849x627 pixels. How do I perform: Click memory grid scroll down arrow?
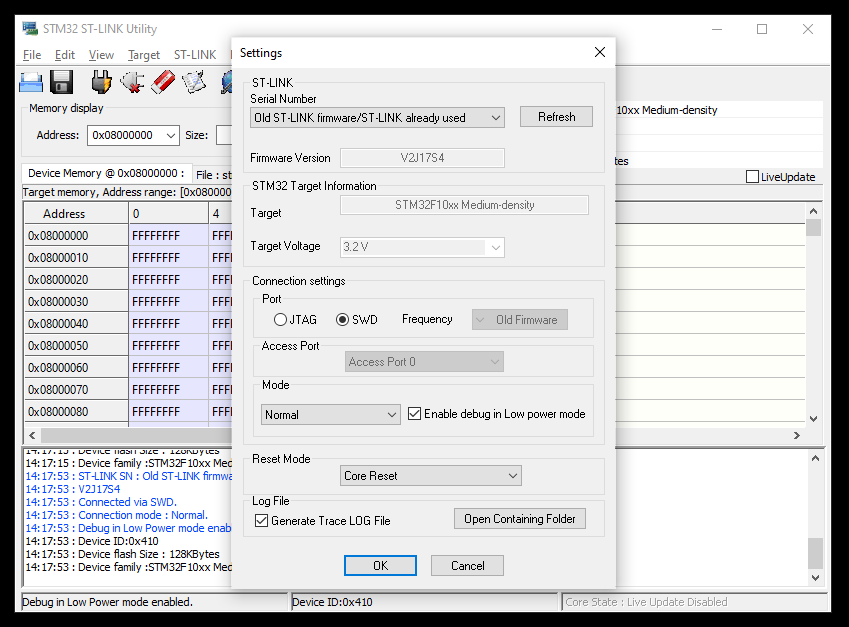click(813, 419)
